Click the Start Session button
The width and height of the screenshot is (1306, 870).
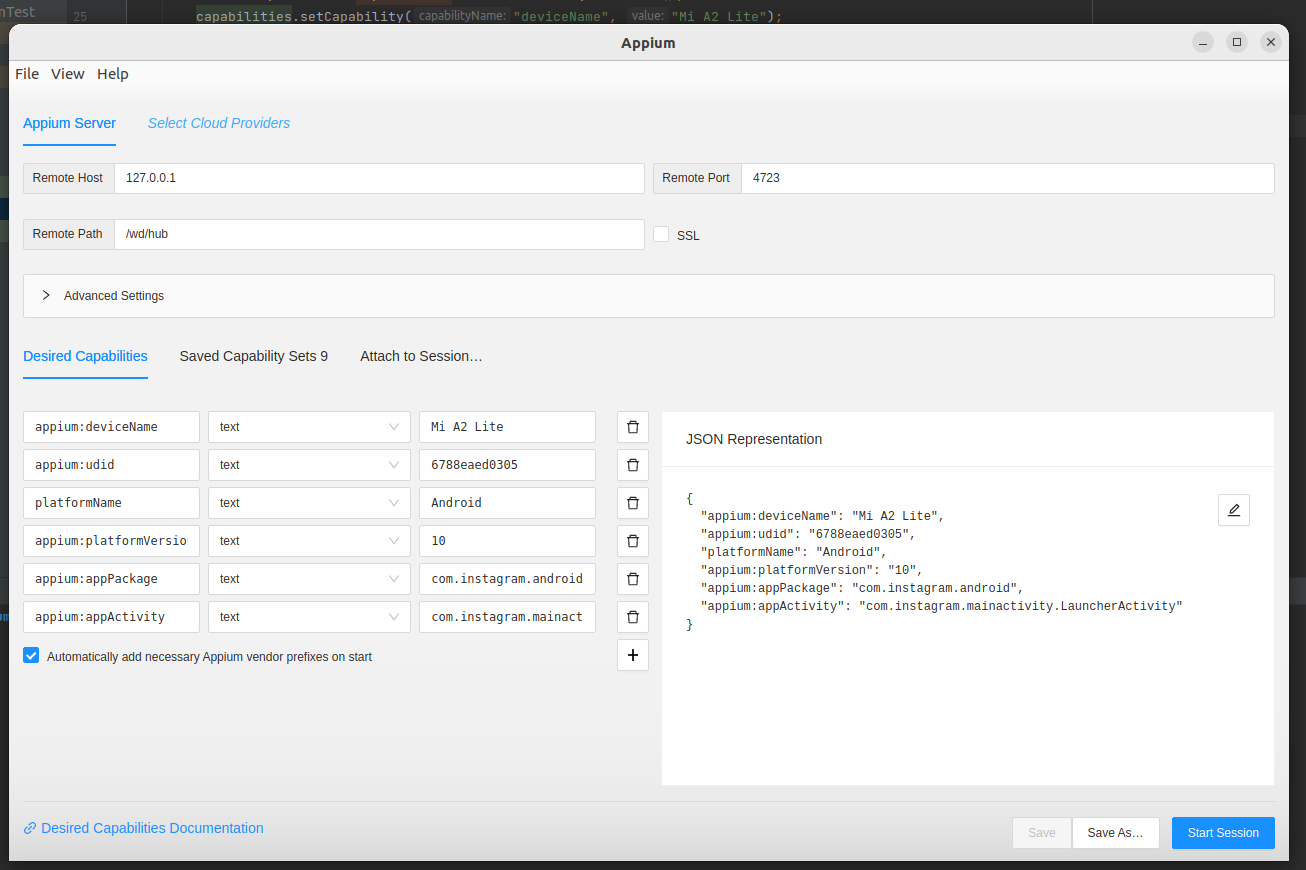click(x=1223, y=833)
